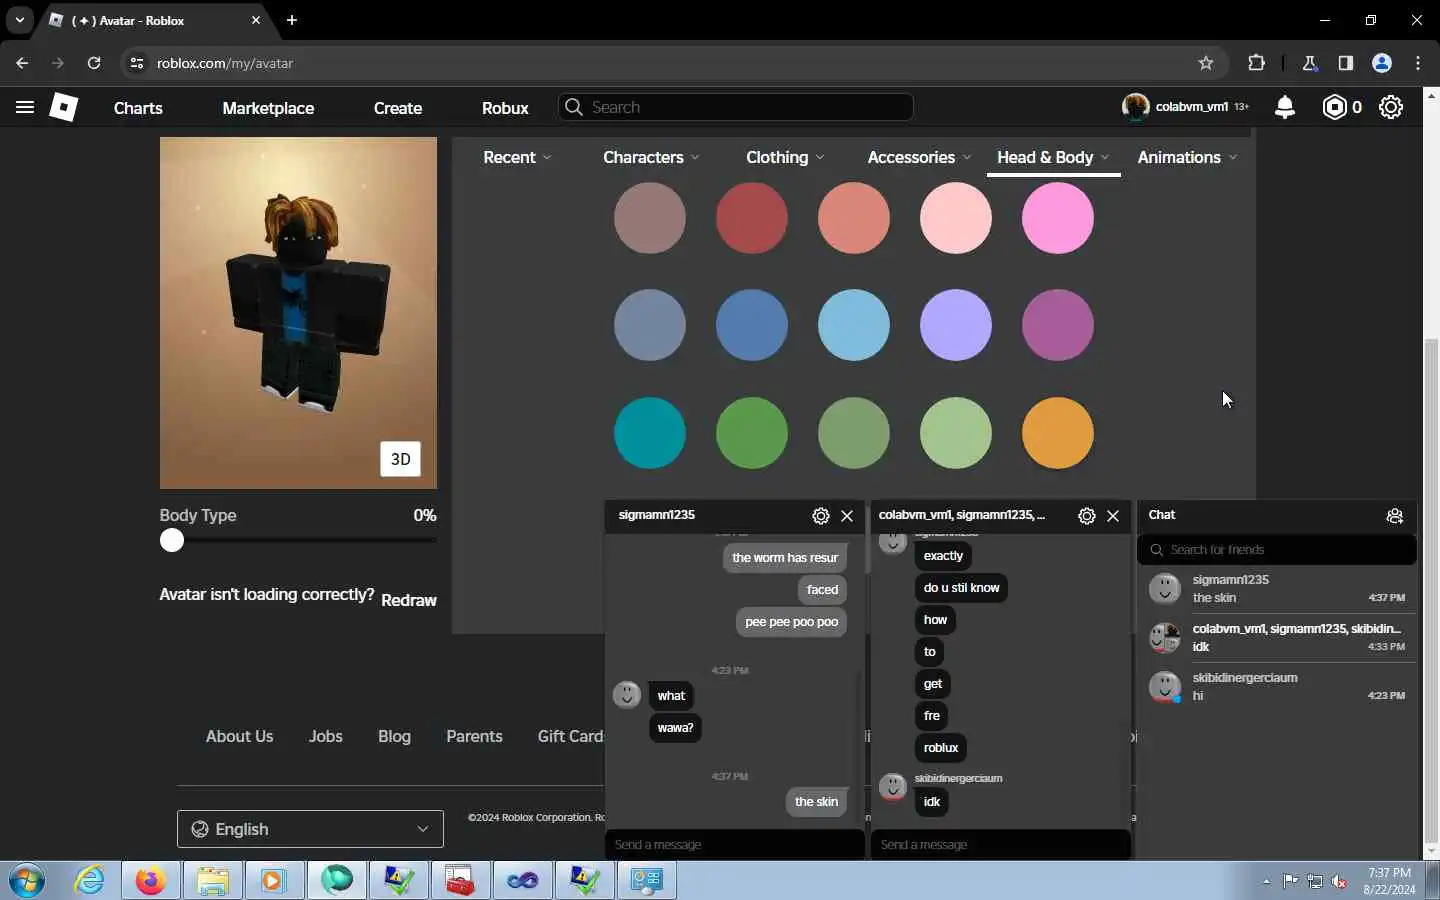This screenshot has width=1440, height=900.
Task: Select the teal skin color swatch
Action: tap(650, 433)
